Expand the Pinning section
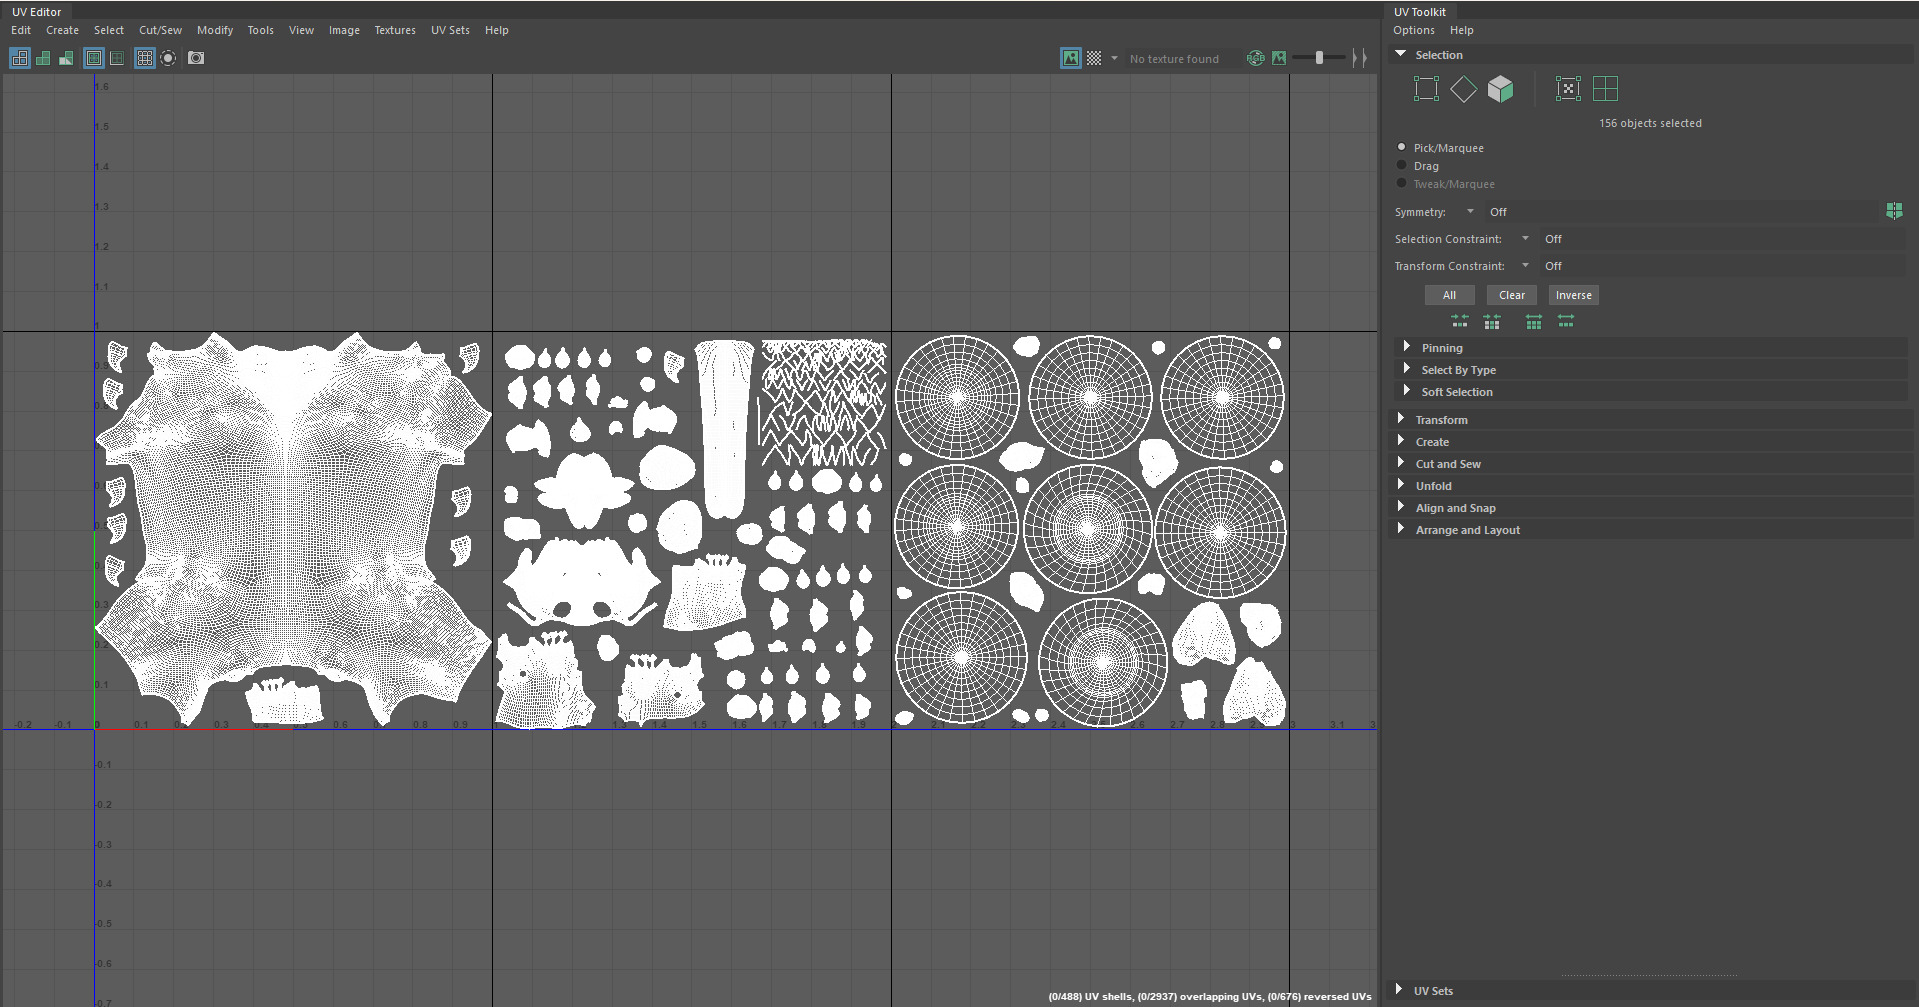The image size is (1919, 1007). coord(1407,347)
